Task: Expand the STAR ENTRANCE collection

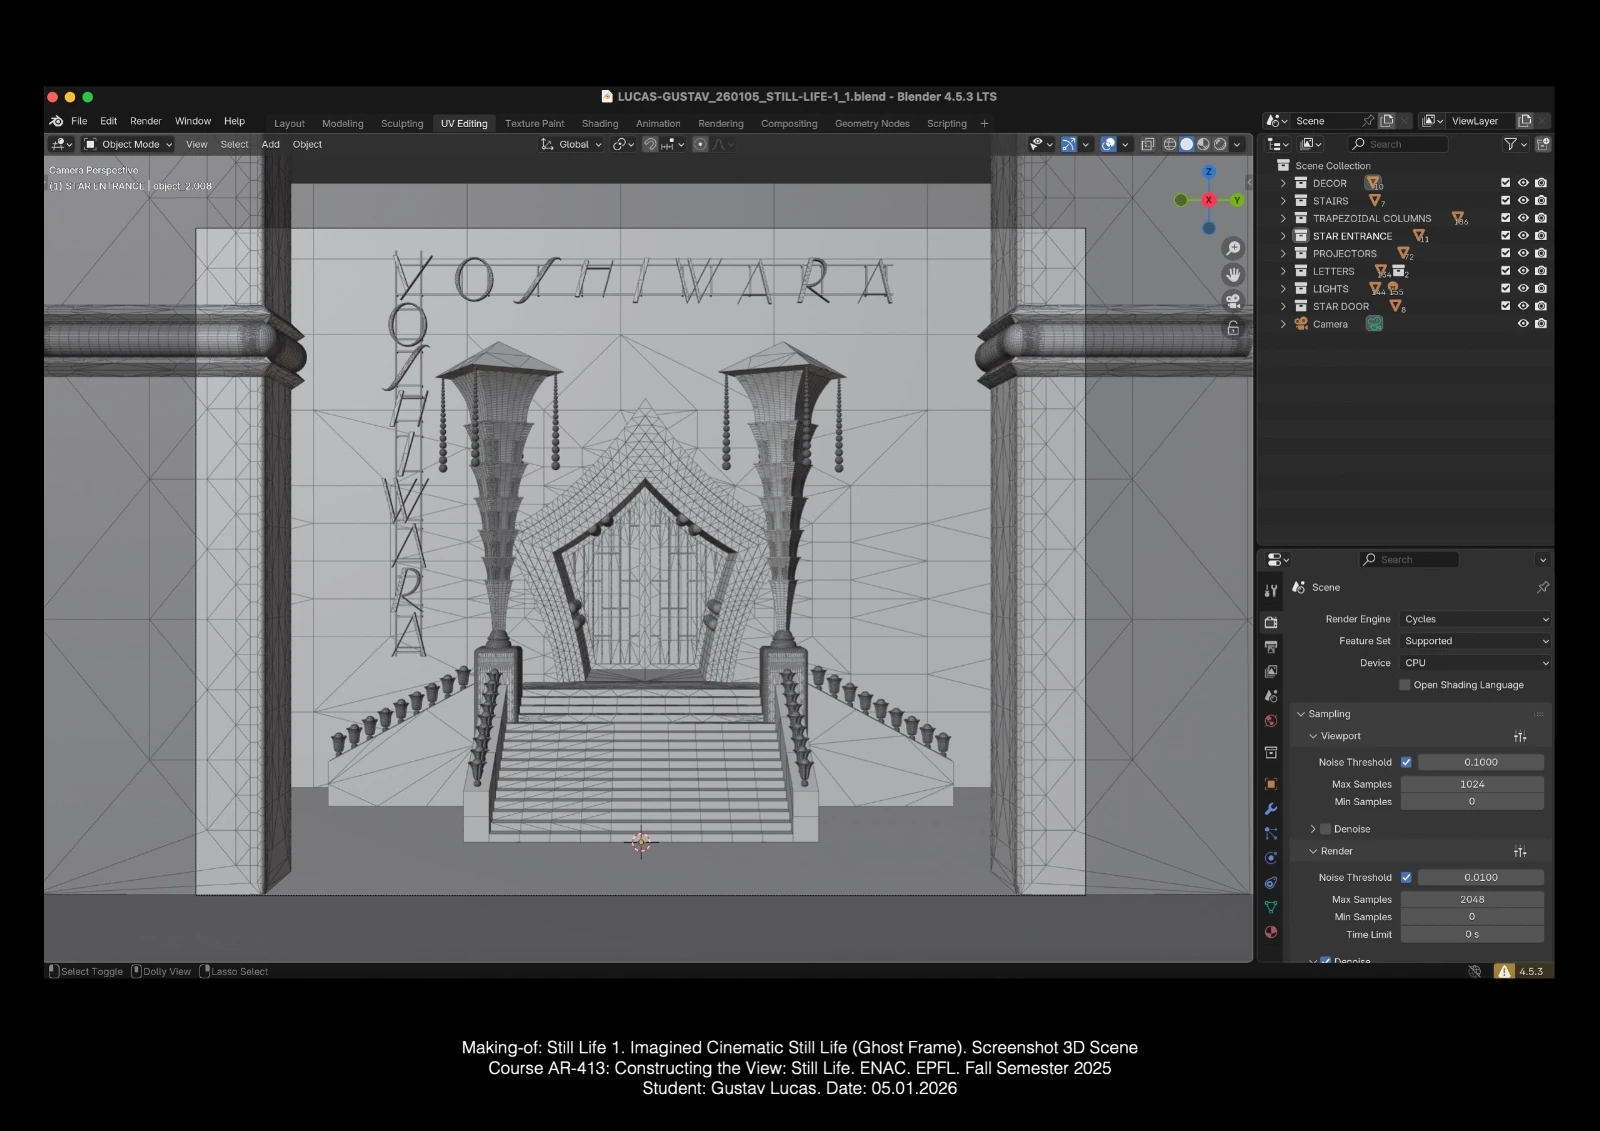Action: click(x=1283, y=236)
